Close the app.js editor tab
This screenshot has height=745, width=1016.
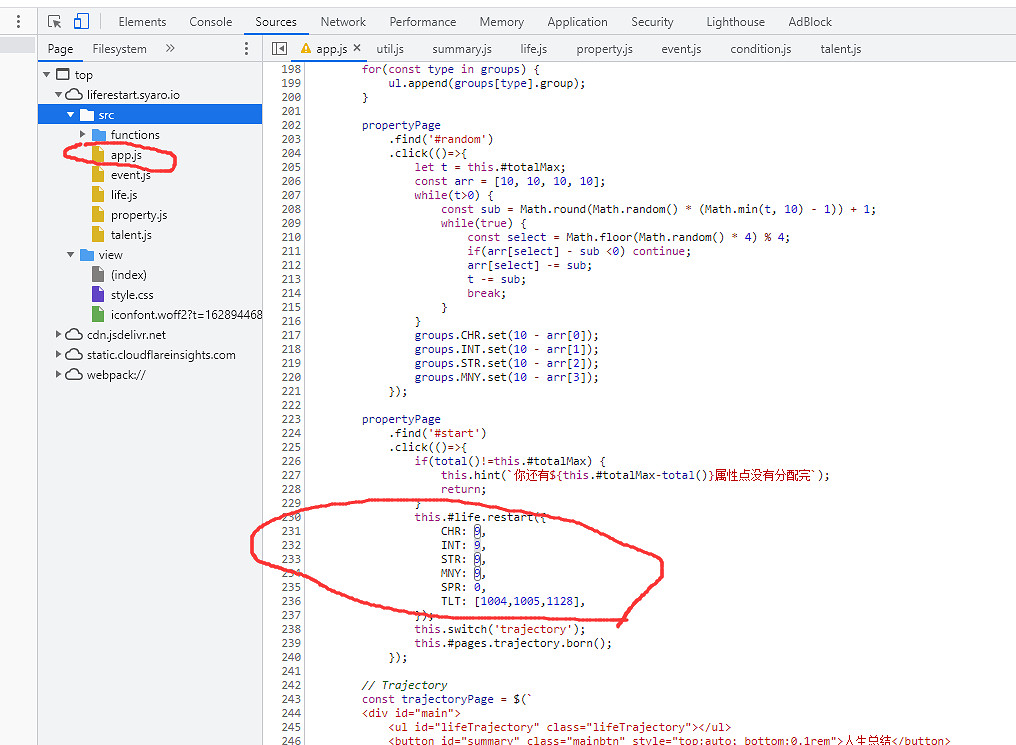click(x=357, y=48)
